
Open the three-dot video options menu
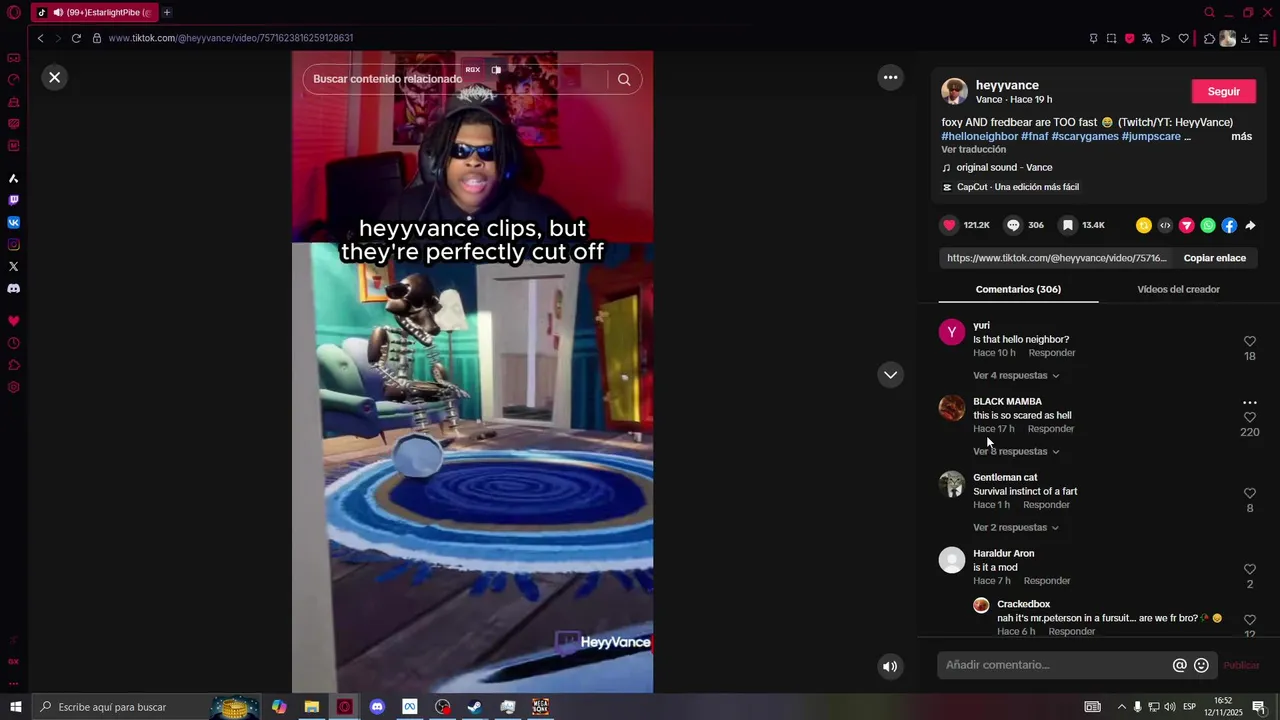[890, 77]
